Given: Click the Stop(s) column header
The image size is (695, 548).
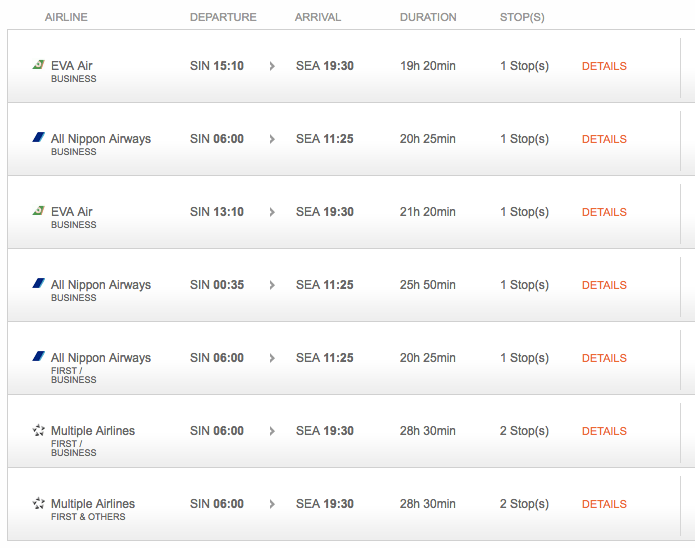Looking at the screenshot, I should [522, 17].
